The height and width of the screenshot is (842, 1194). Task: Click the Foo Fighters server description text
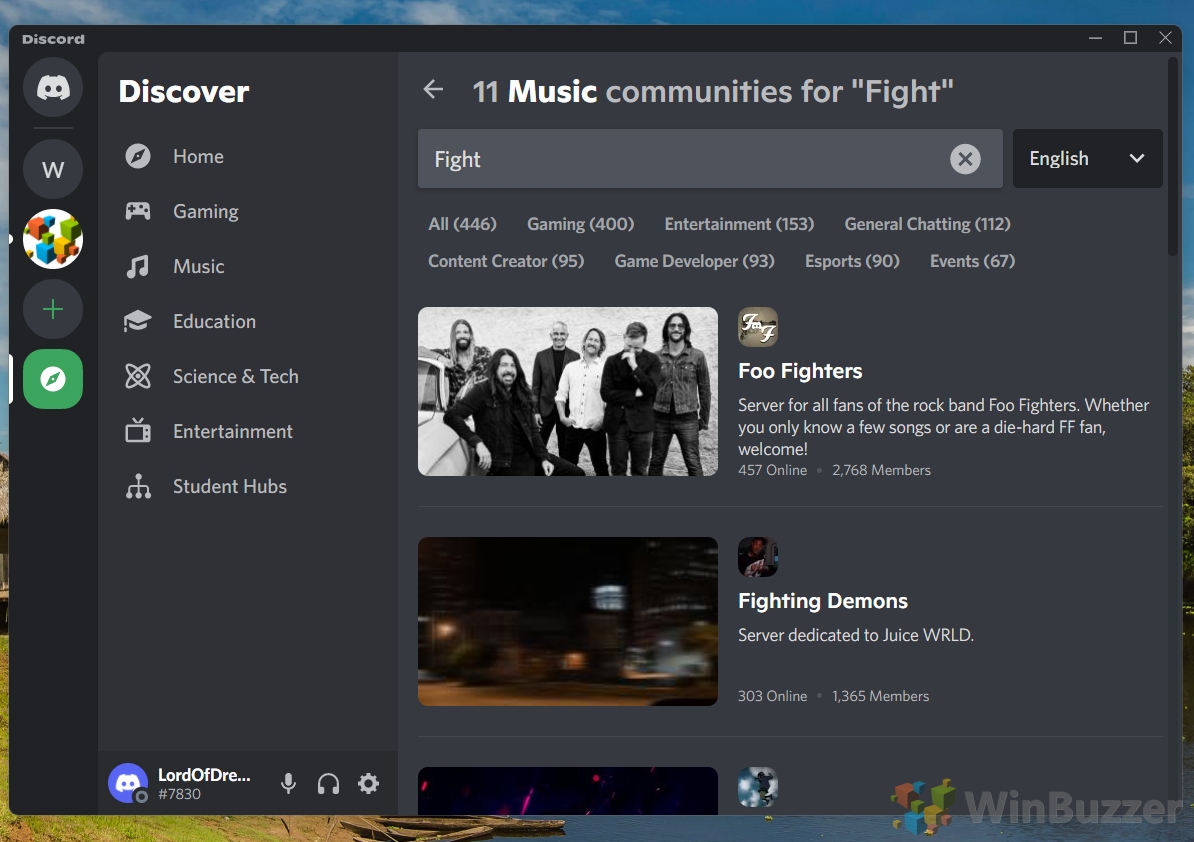(943, 427)
